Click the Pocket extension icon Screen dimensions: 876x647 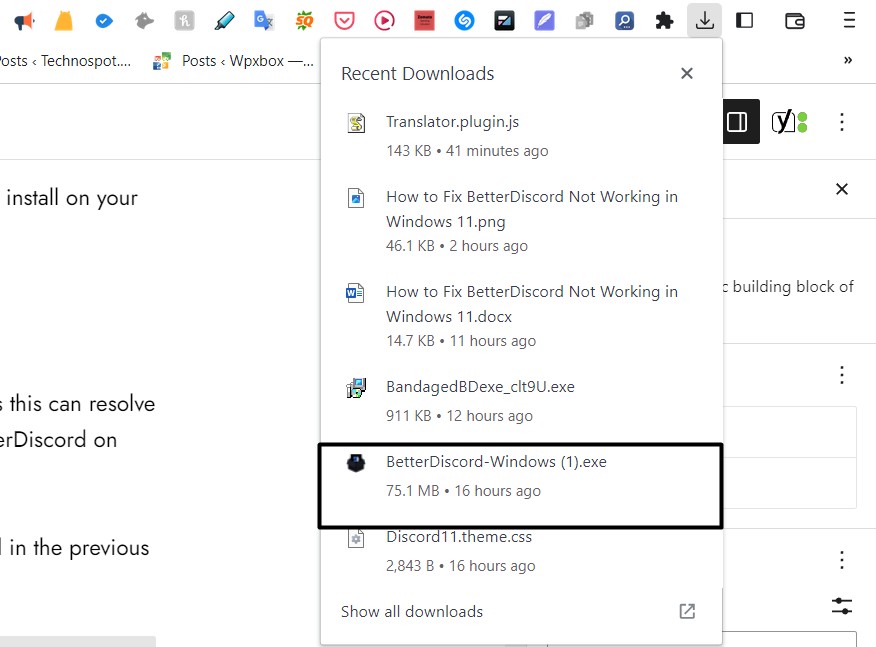[343, 20]
